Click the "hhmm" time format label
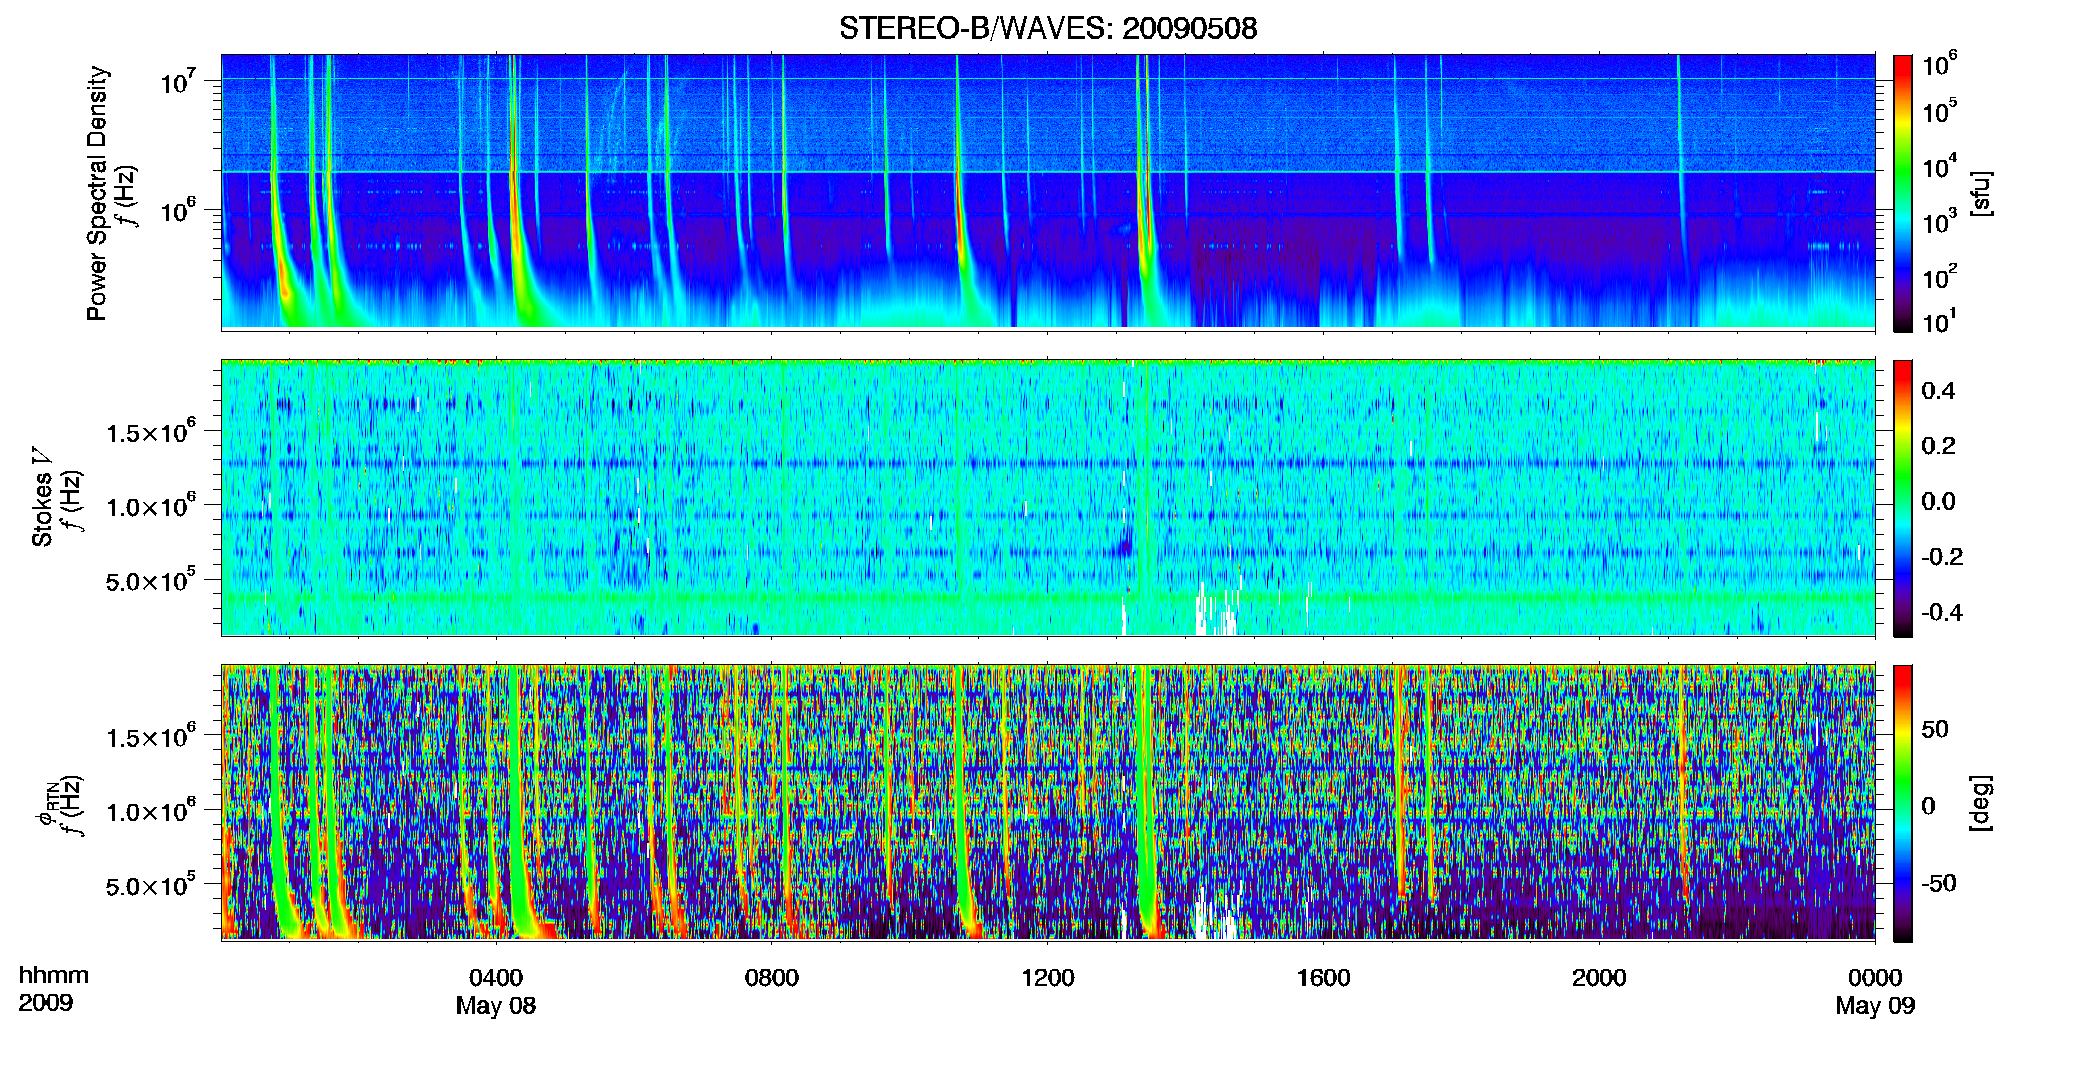This screenshot has width=2096, height=1080. pyautogui.click(x=54, y=976)
